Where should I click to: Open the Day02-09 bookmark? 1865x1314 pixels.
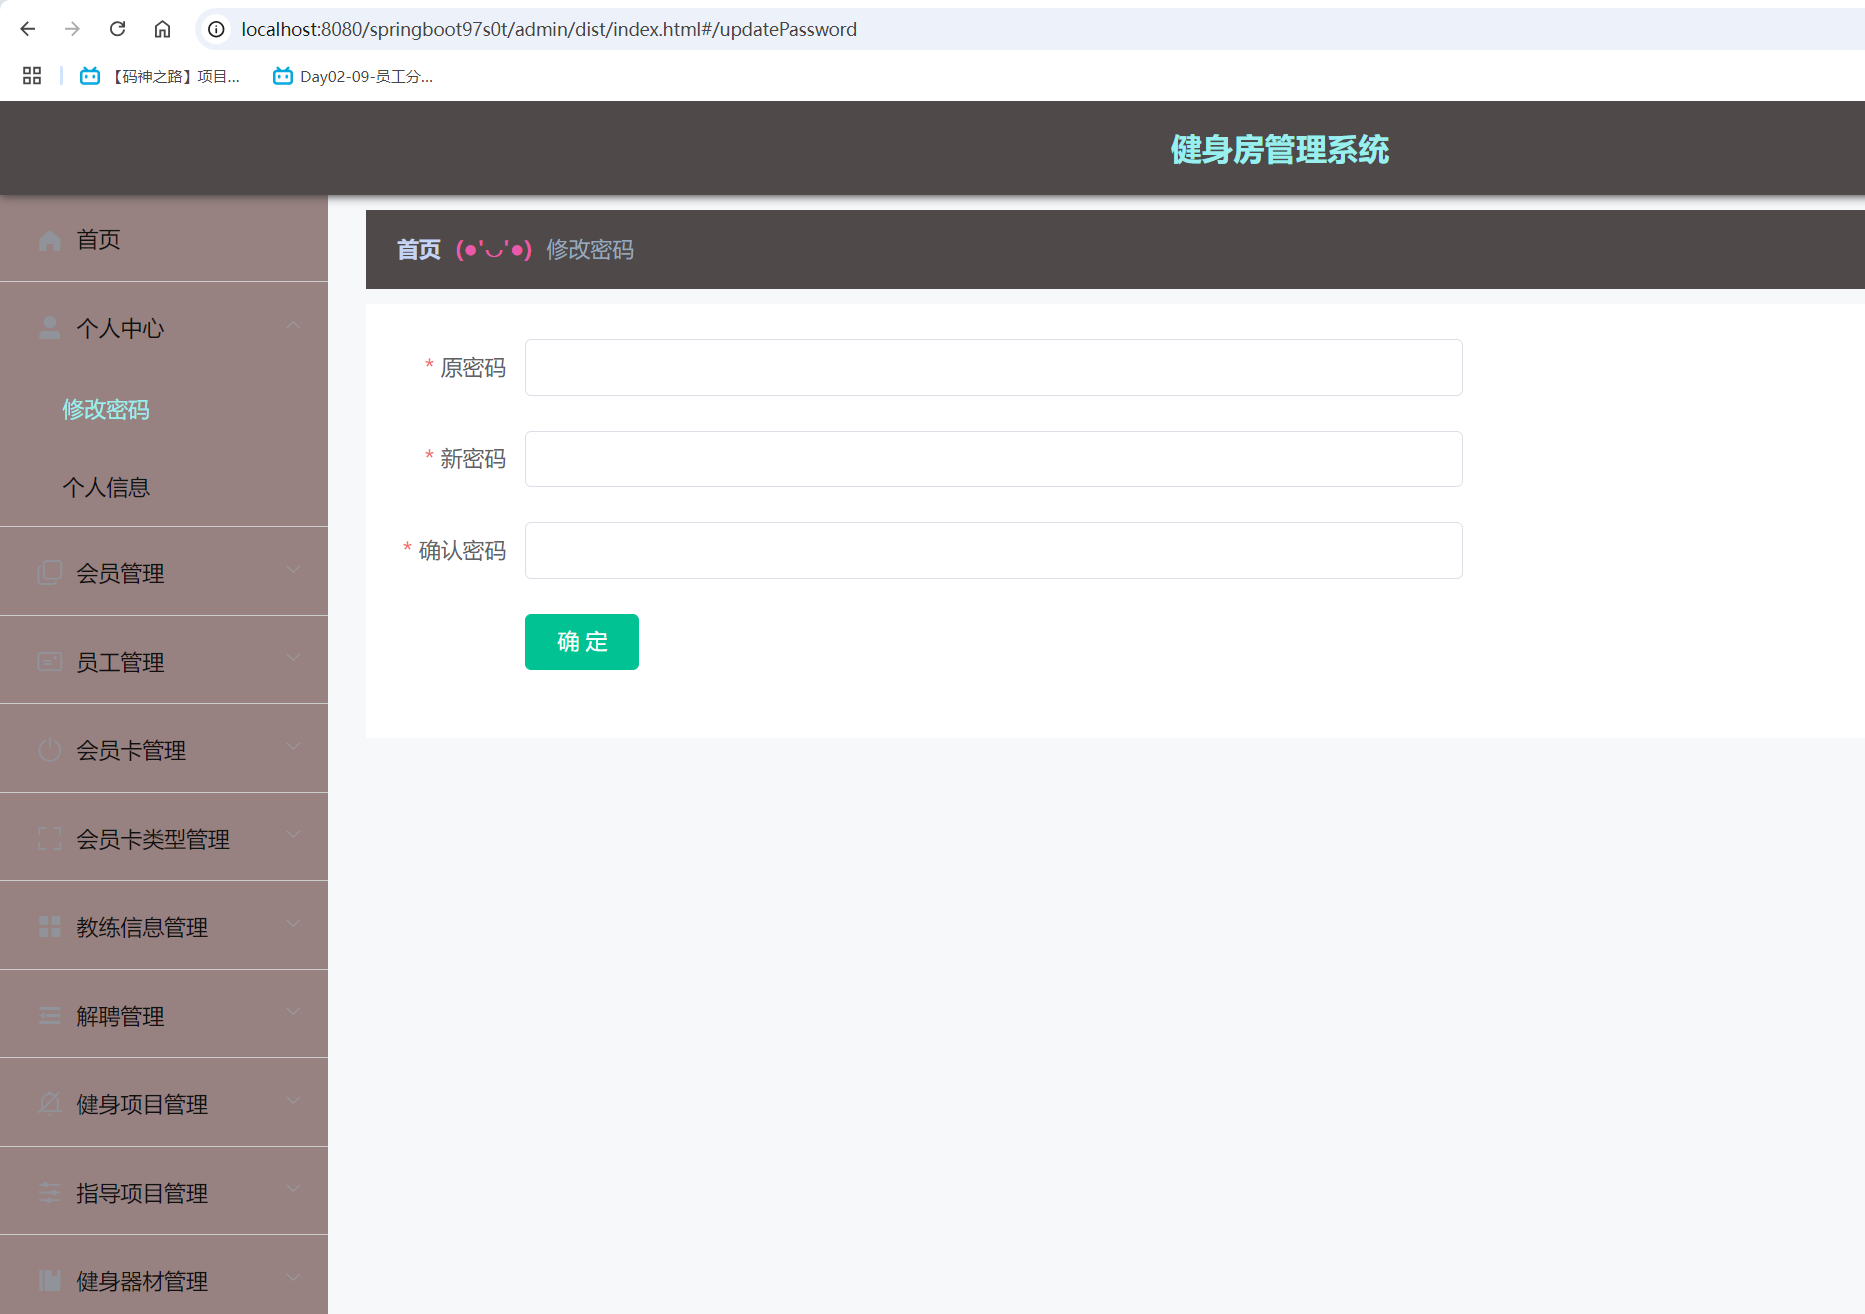click(x=354, y=77)
